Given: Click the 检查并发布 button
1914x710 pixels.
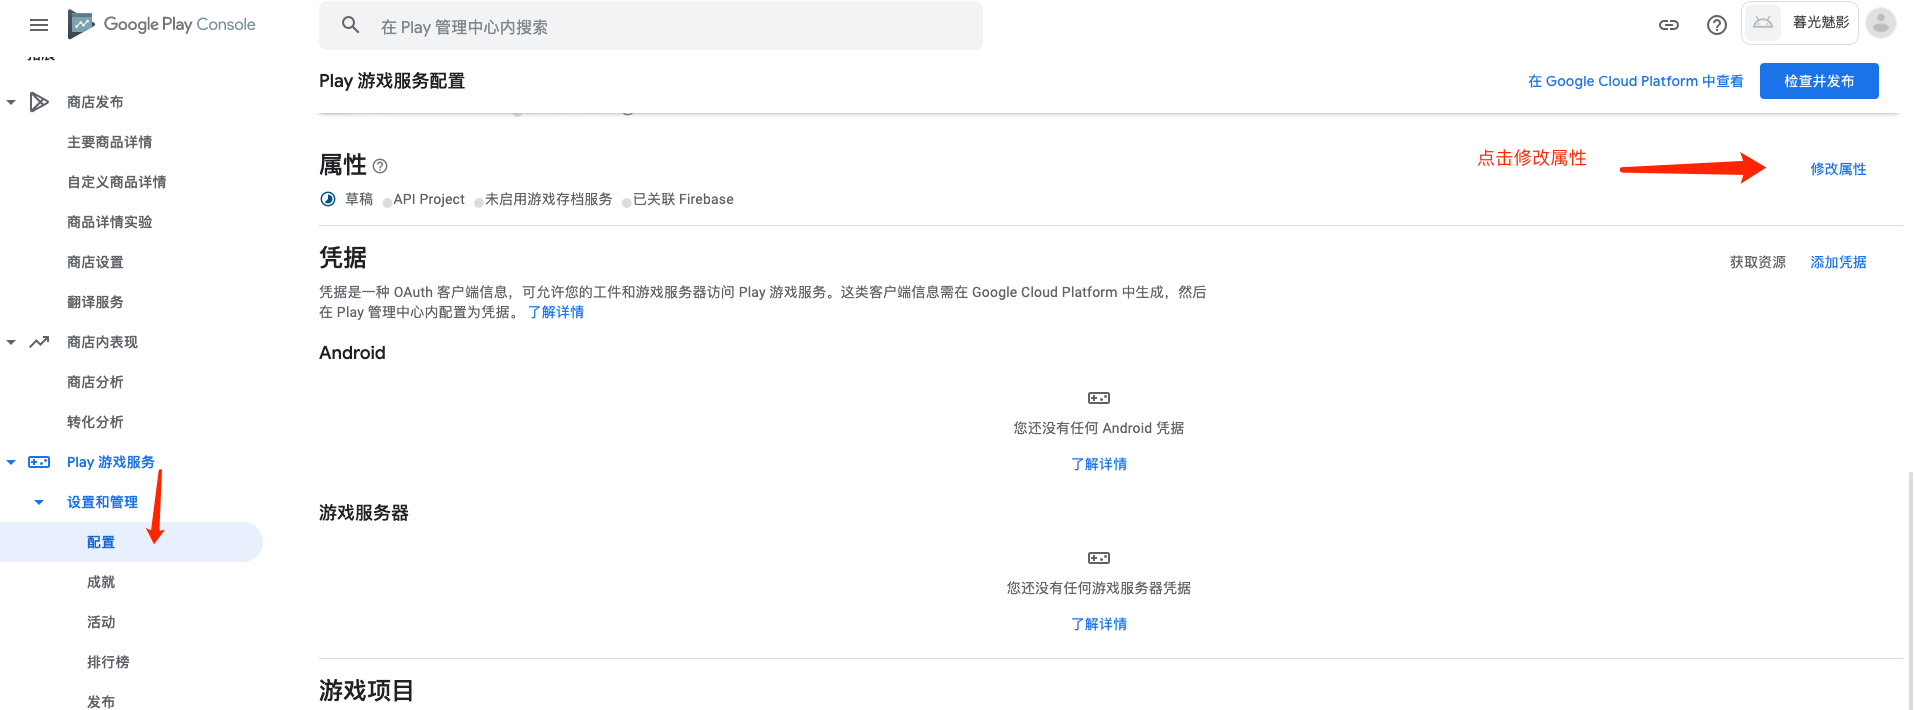Looking at the screenshot, I should coord(1818,81).
